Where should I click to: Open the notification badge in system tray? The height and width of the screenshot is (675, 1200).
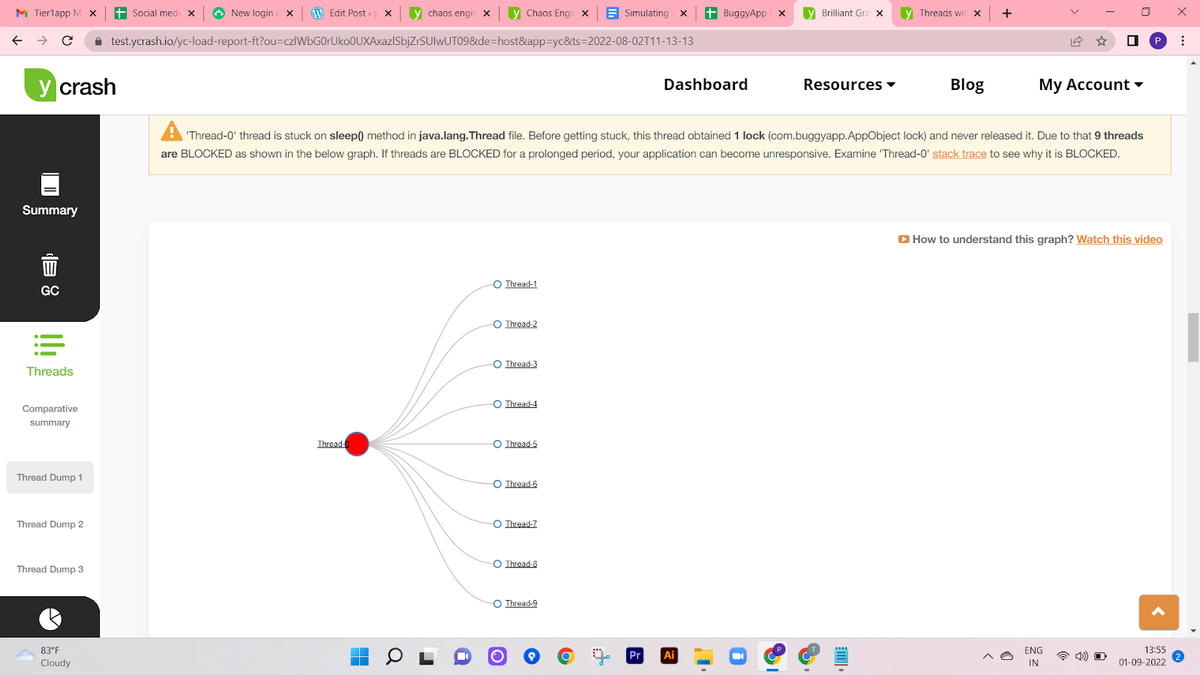pyautogui.click(x=1177, y=656)
